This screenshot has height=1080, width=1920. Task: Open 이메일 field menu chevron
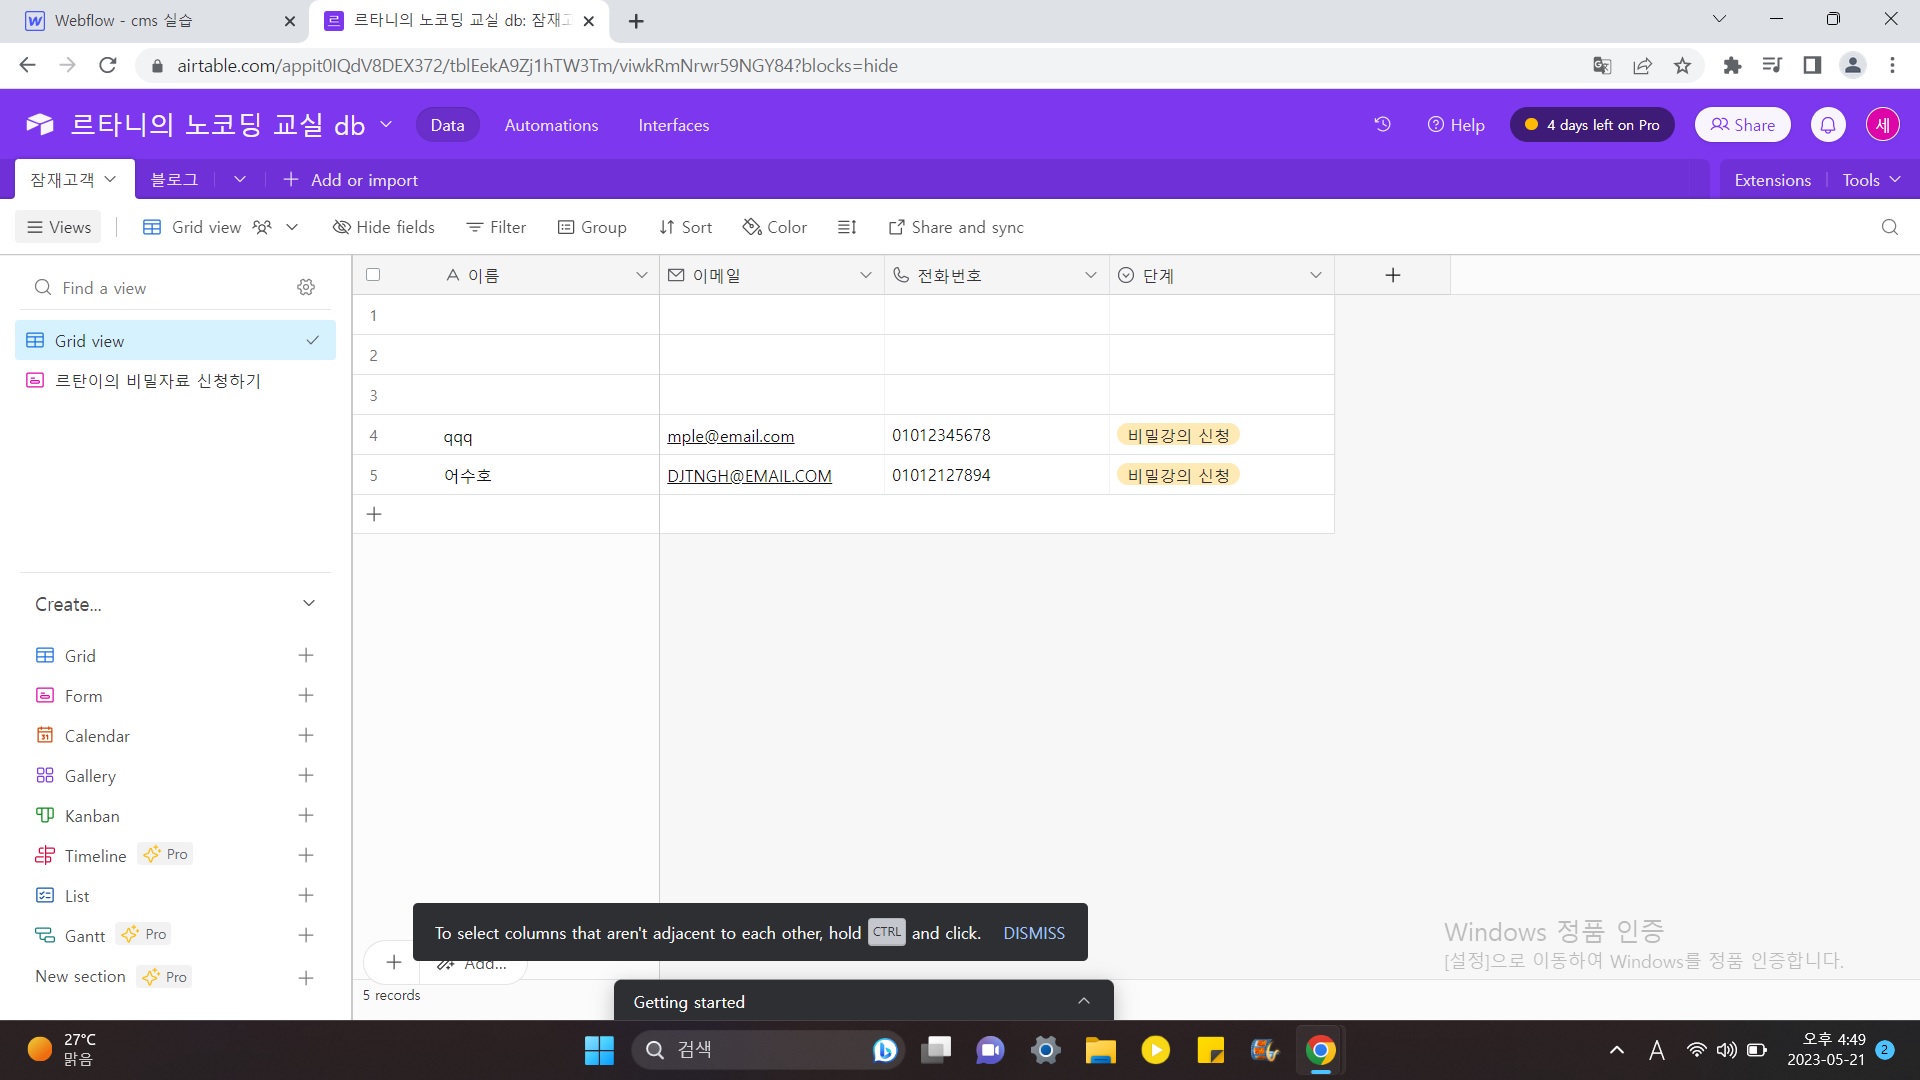866,275
